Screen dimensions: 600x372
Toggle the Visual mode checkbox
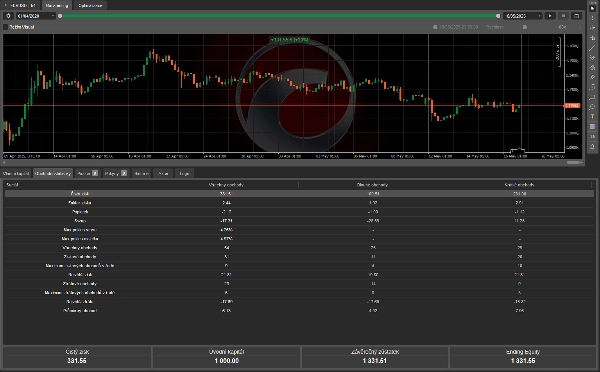click(6, 27)
